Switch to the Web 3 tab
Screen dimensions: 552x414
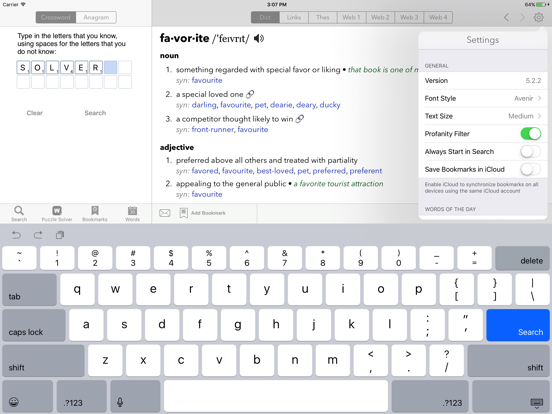[x=409, y=17]
